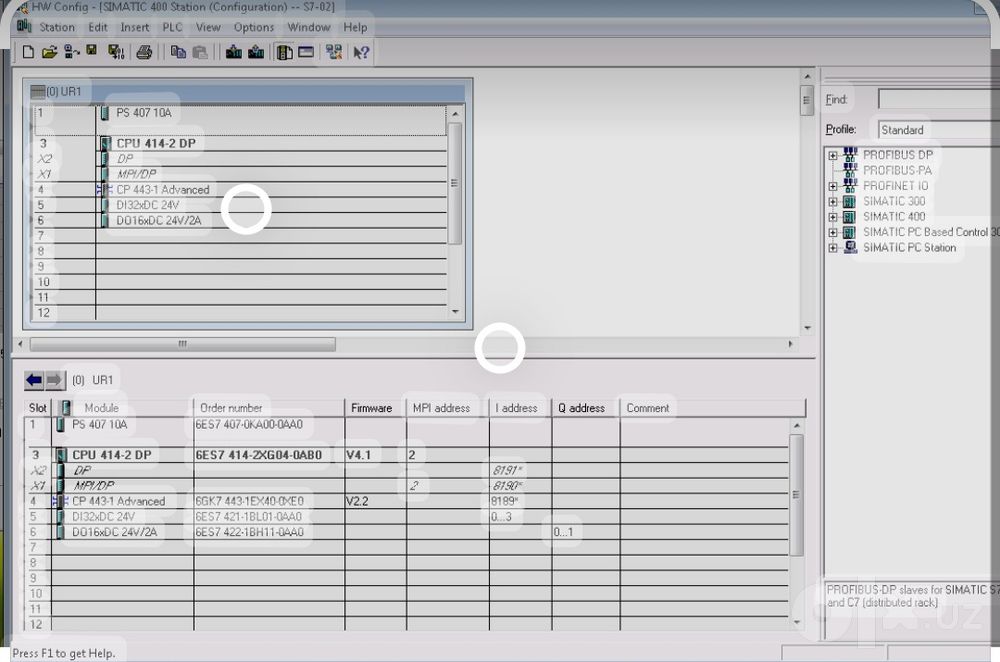Image resolution: width=1000 pixels, height=662 pixels.
Task: Expand the SIMATIC PC Station node
Action: (x=833, y=248)
